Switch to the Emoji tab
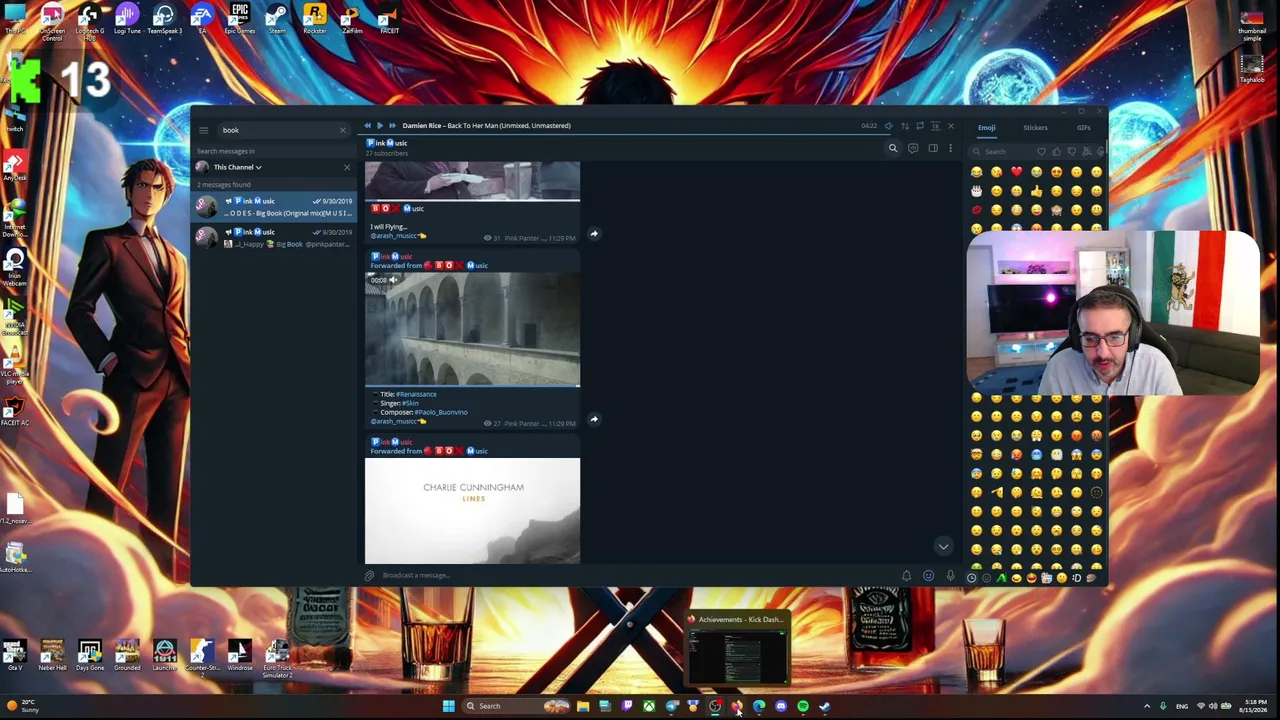The height and width of the screenshot is (720, 1280). (986, 128)
